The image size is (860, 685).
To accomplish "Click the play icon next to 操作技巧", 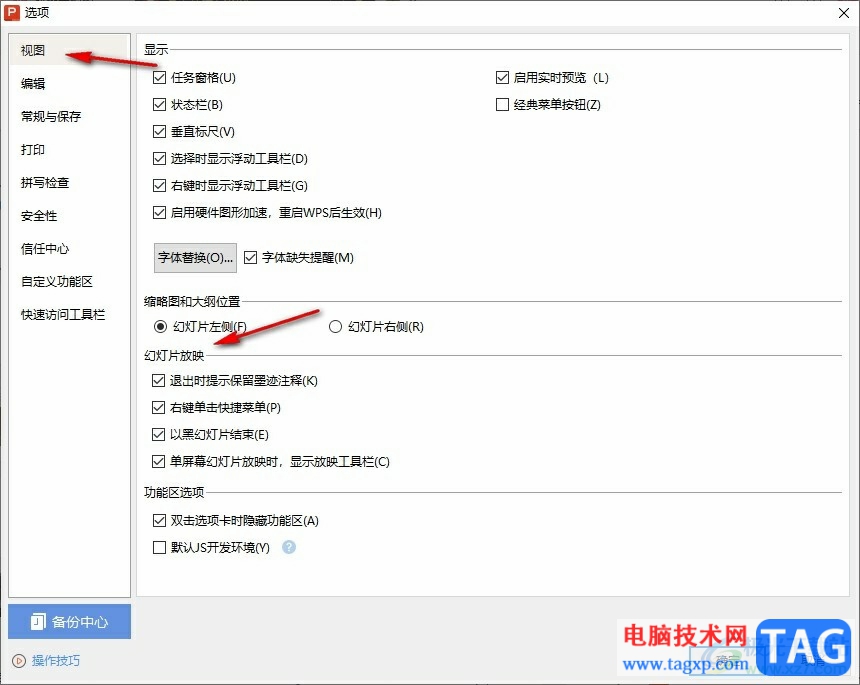I will pyautogui.click(x=19, y=661).
